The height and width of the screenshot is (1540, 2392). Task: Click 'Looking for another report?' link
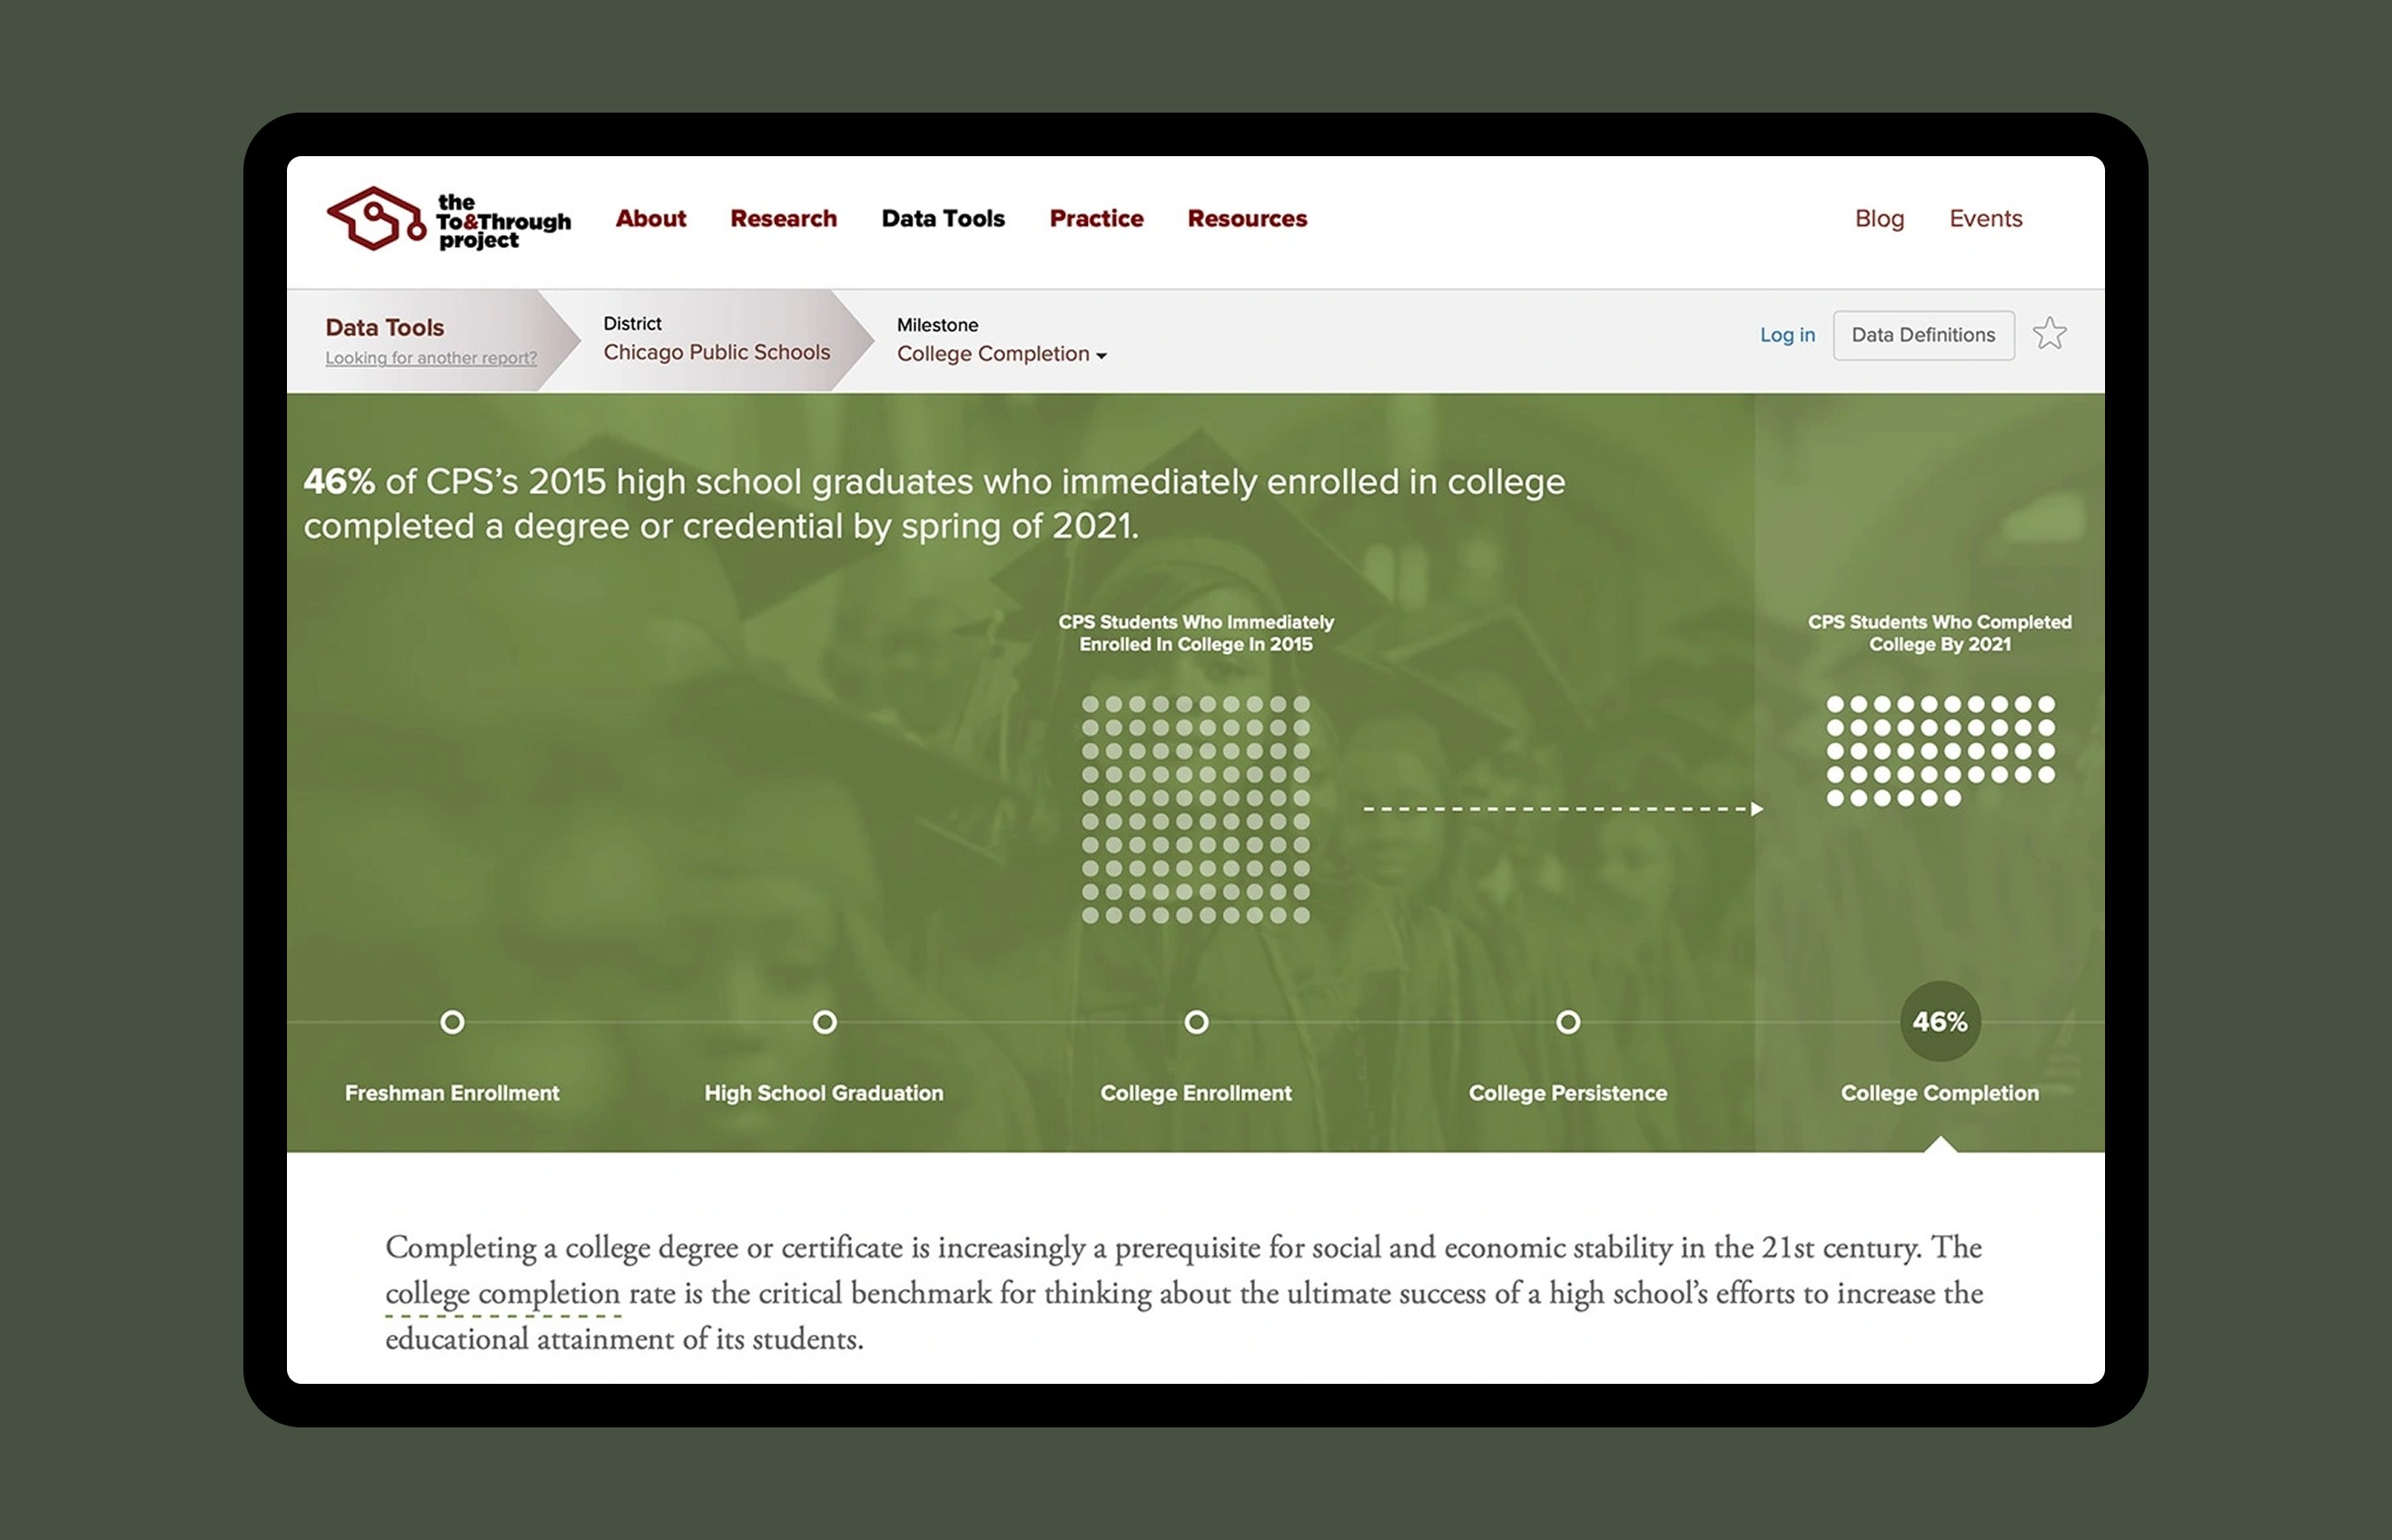tap(431, 358)
